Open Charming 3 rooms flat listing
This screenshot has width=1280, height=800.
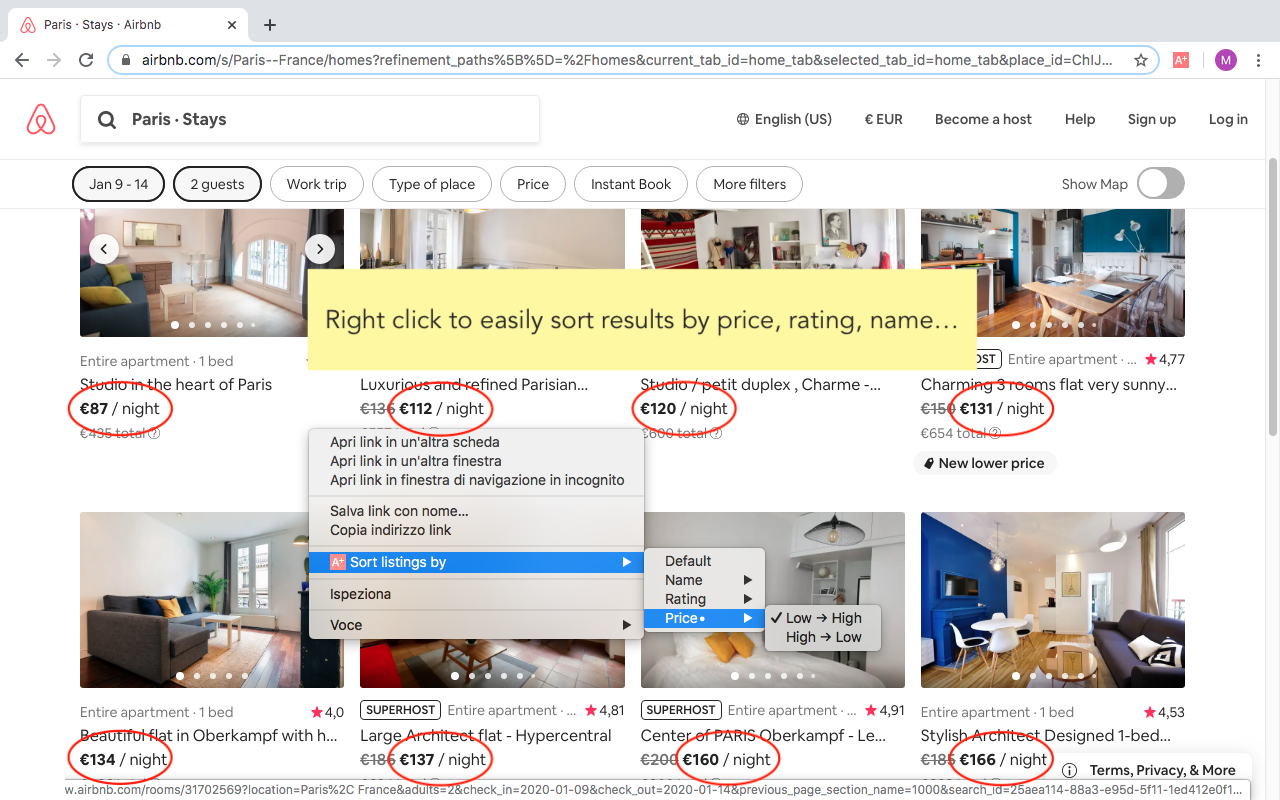coord(1049,384)
